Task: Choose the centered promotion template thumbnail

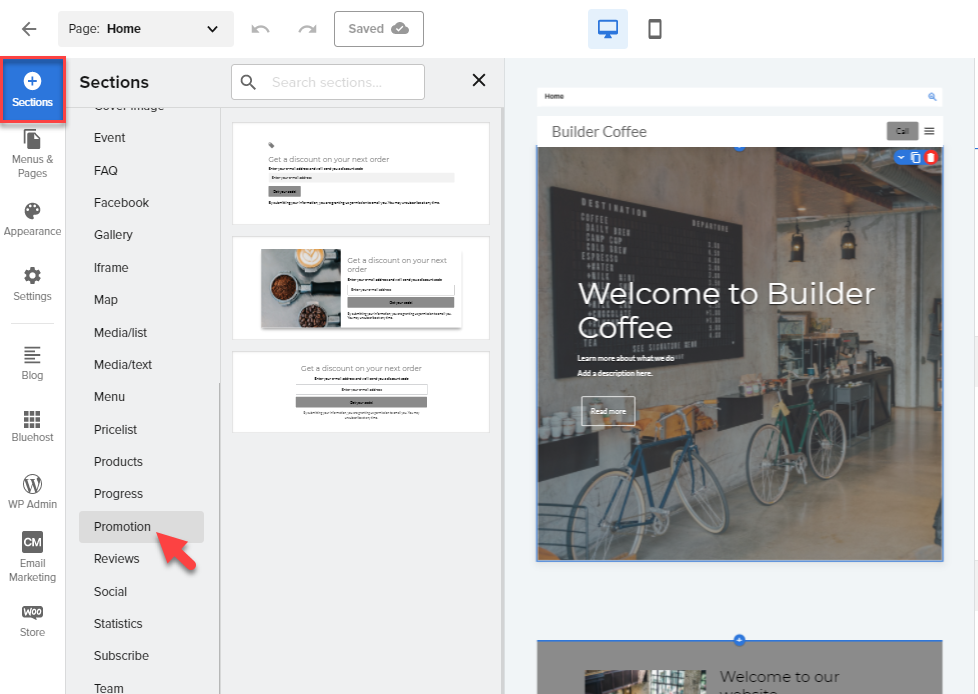Action: 361,392
